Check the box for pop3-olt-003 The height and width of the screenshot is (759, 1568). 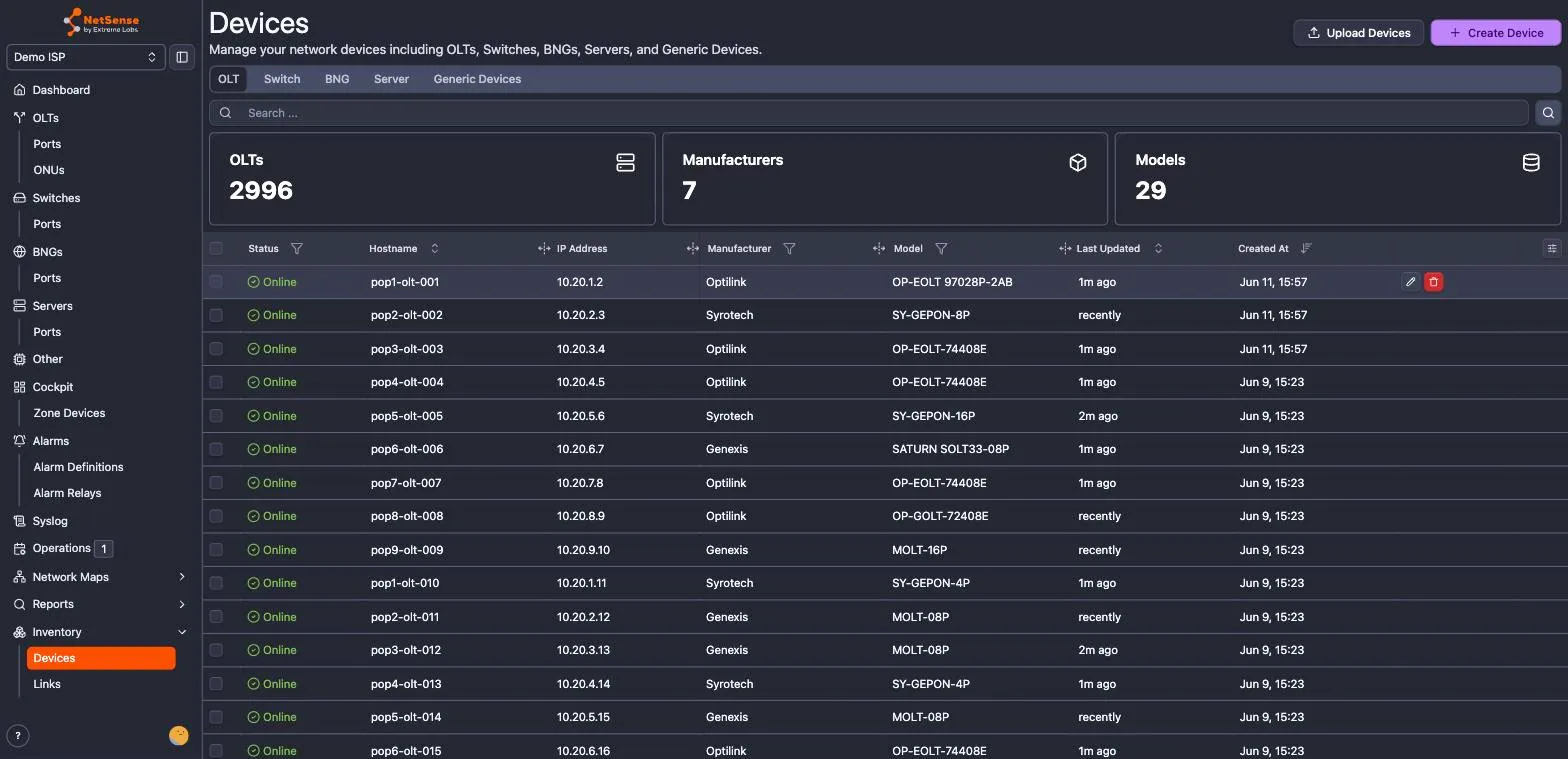pos(216,349)
